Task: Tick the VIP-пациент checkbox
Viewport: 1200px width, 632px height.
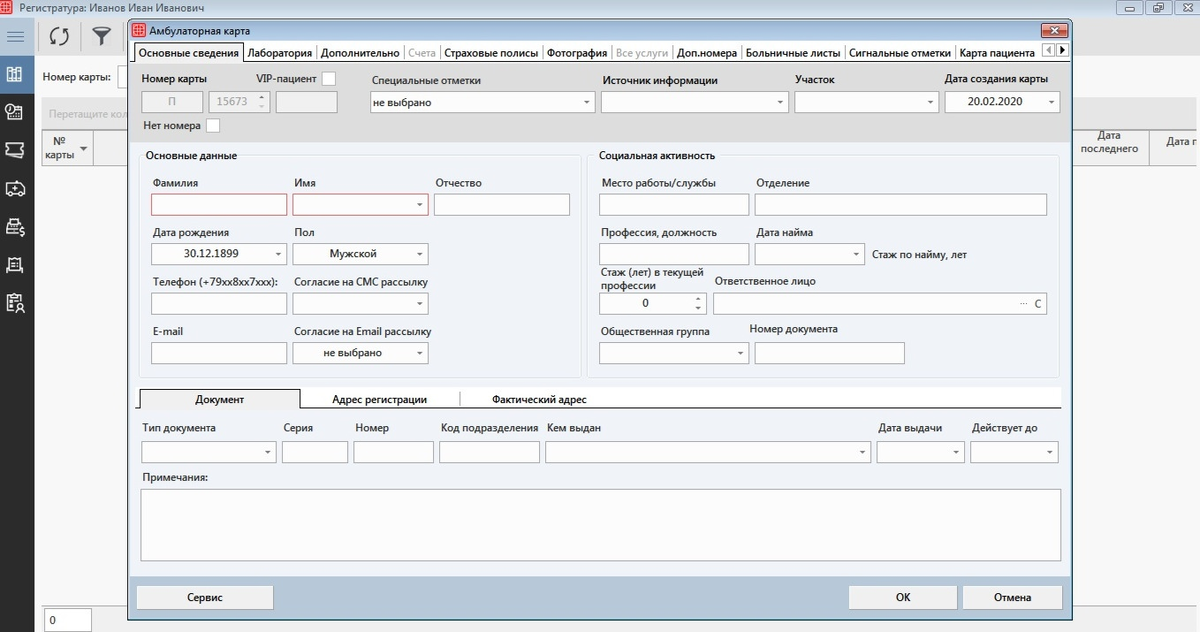Action: 328,79
